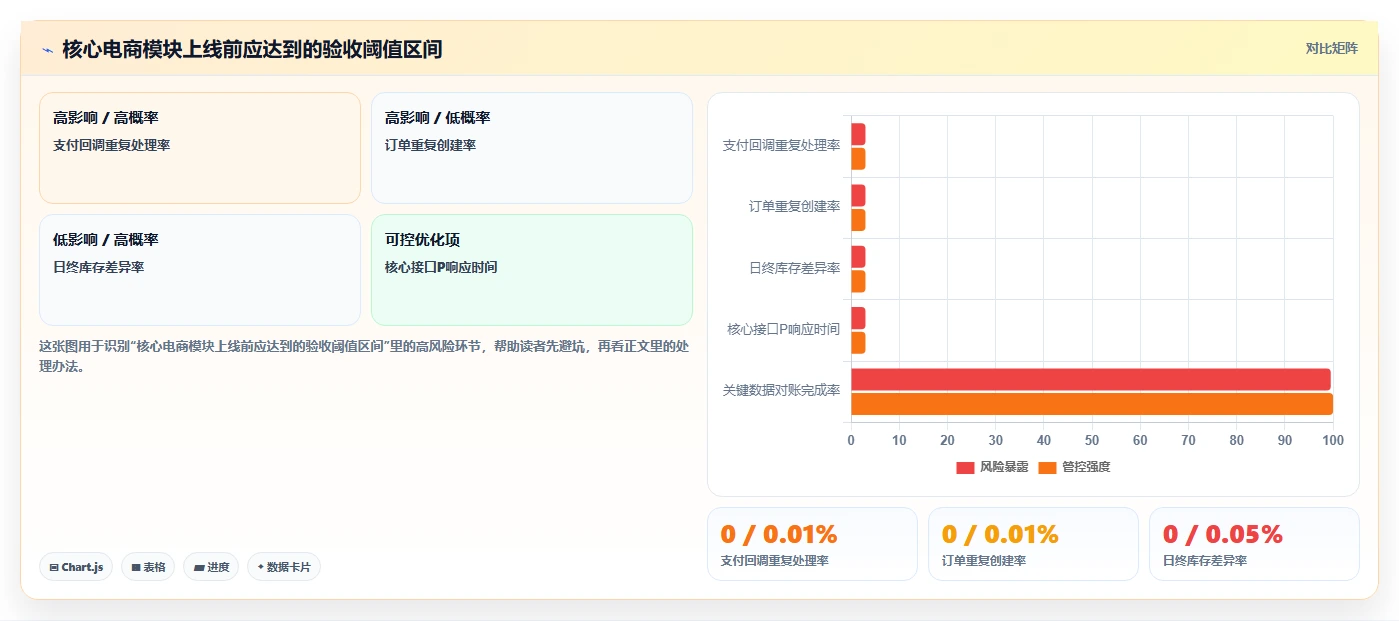Click the 日终库存差异率 chart axis label
Screen dimensions: 1399x621
point(794,268)
